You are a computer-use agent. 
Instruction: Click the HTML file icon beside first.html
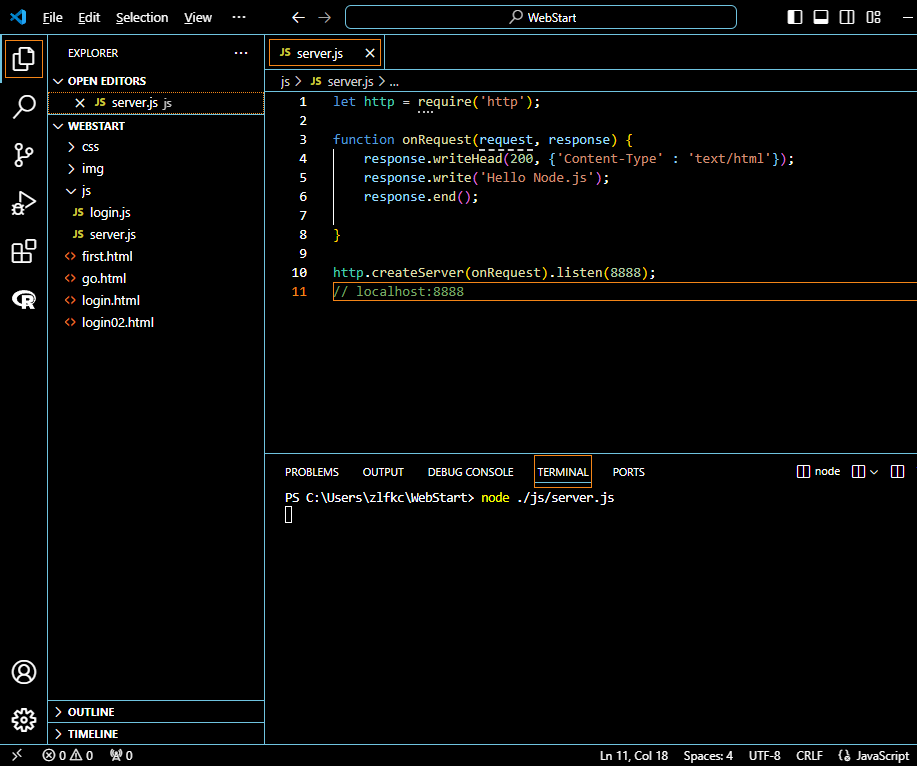70,256
